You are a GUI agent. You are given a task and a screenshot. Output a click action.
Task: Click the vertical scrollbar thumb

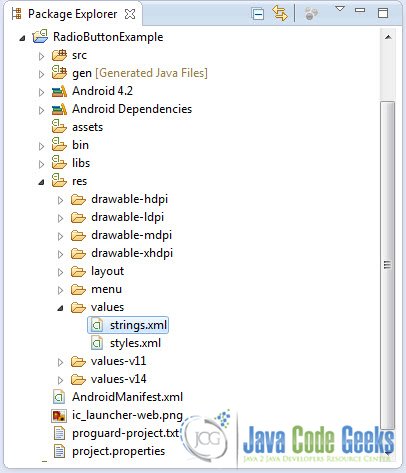coord(388,265)
